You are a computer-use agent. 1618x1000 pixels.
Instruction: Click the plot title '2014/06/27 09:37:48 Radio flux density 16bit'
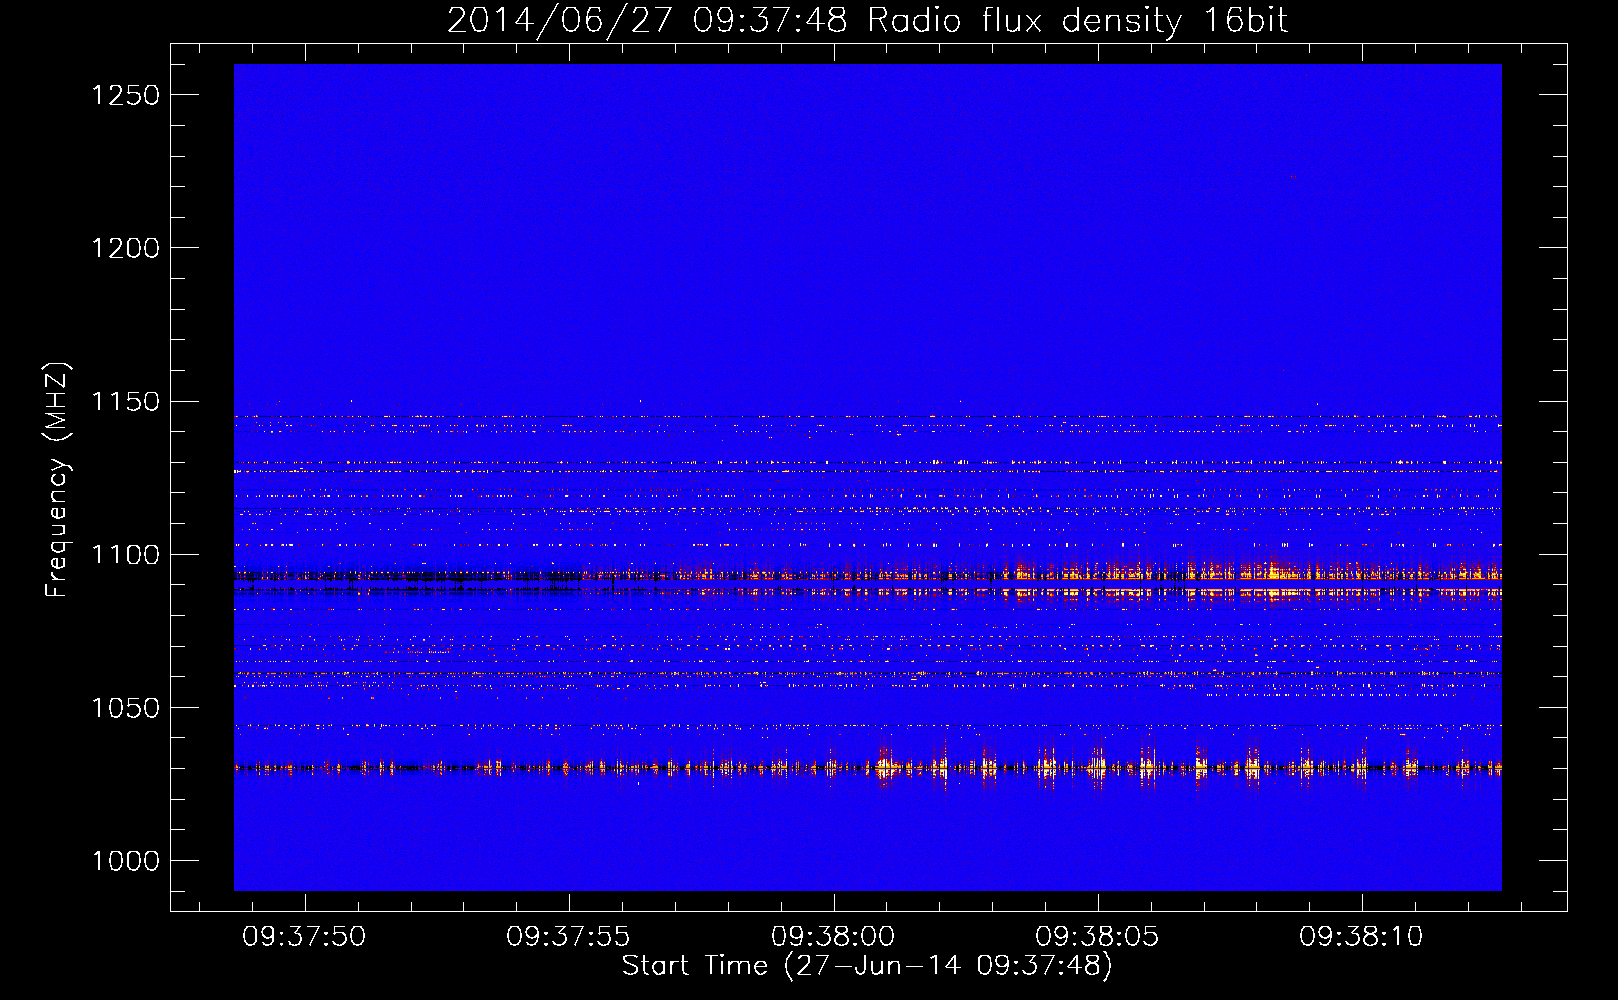click(867, 21)
